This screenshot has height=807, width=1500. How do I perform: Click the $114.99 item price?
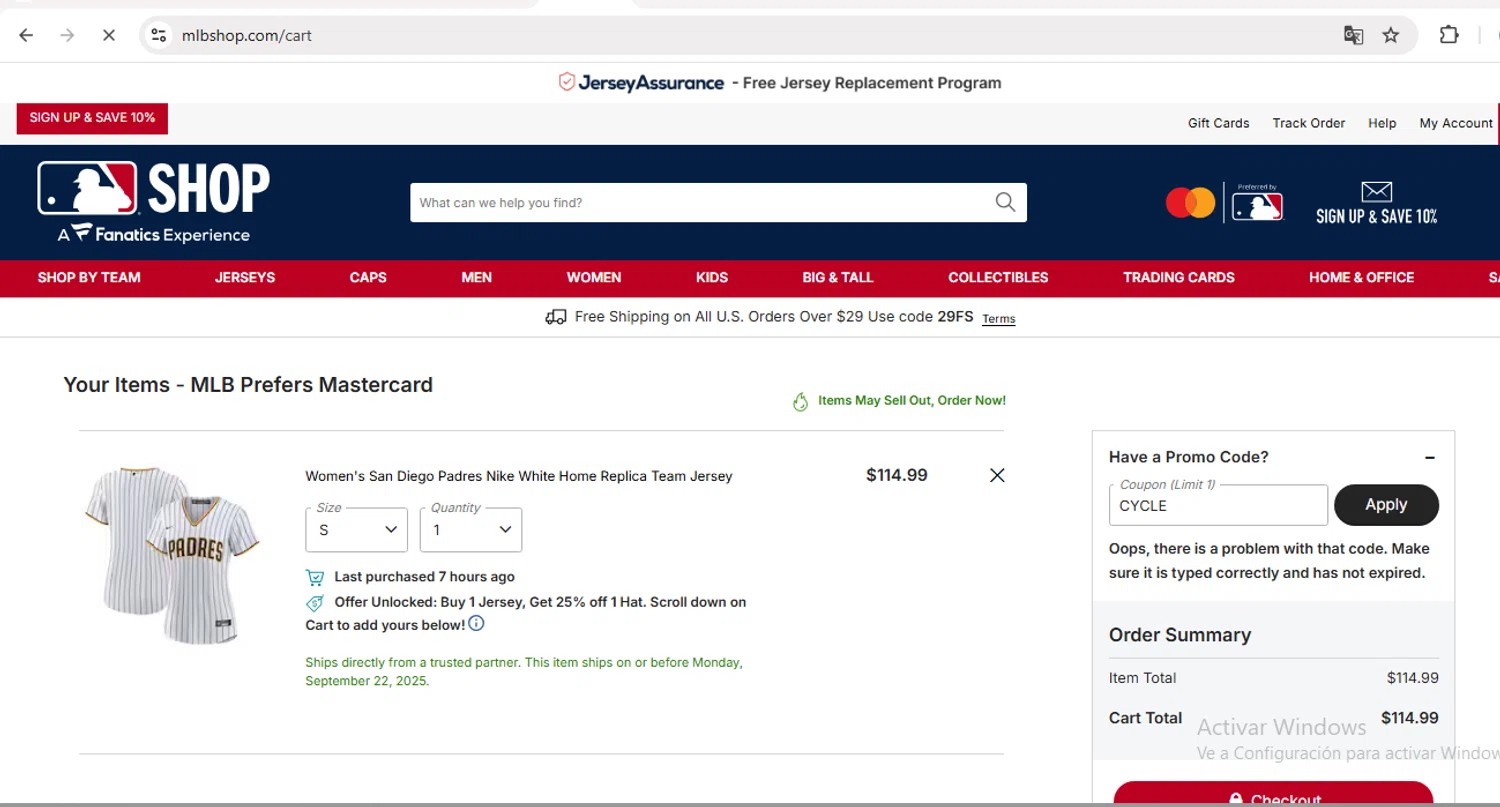[x=897, y=475]
